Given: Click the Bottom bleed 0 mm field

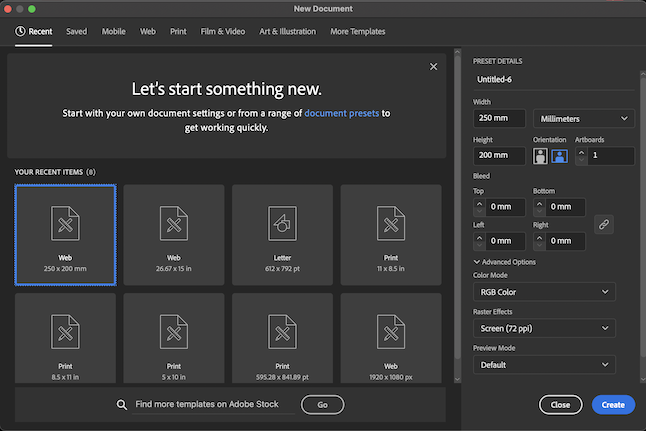Looking at the screenshot, I should [x=566, y=207].
